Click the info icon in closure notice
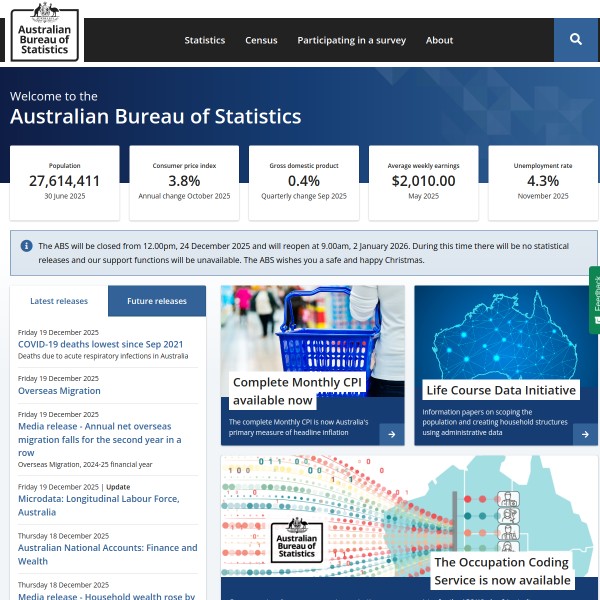The image size is (600, 600). point(26,245)
